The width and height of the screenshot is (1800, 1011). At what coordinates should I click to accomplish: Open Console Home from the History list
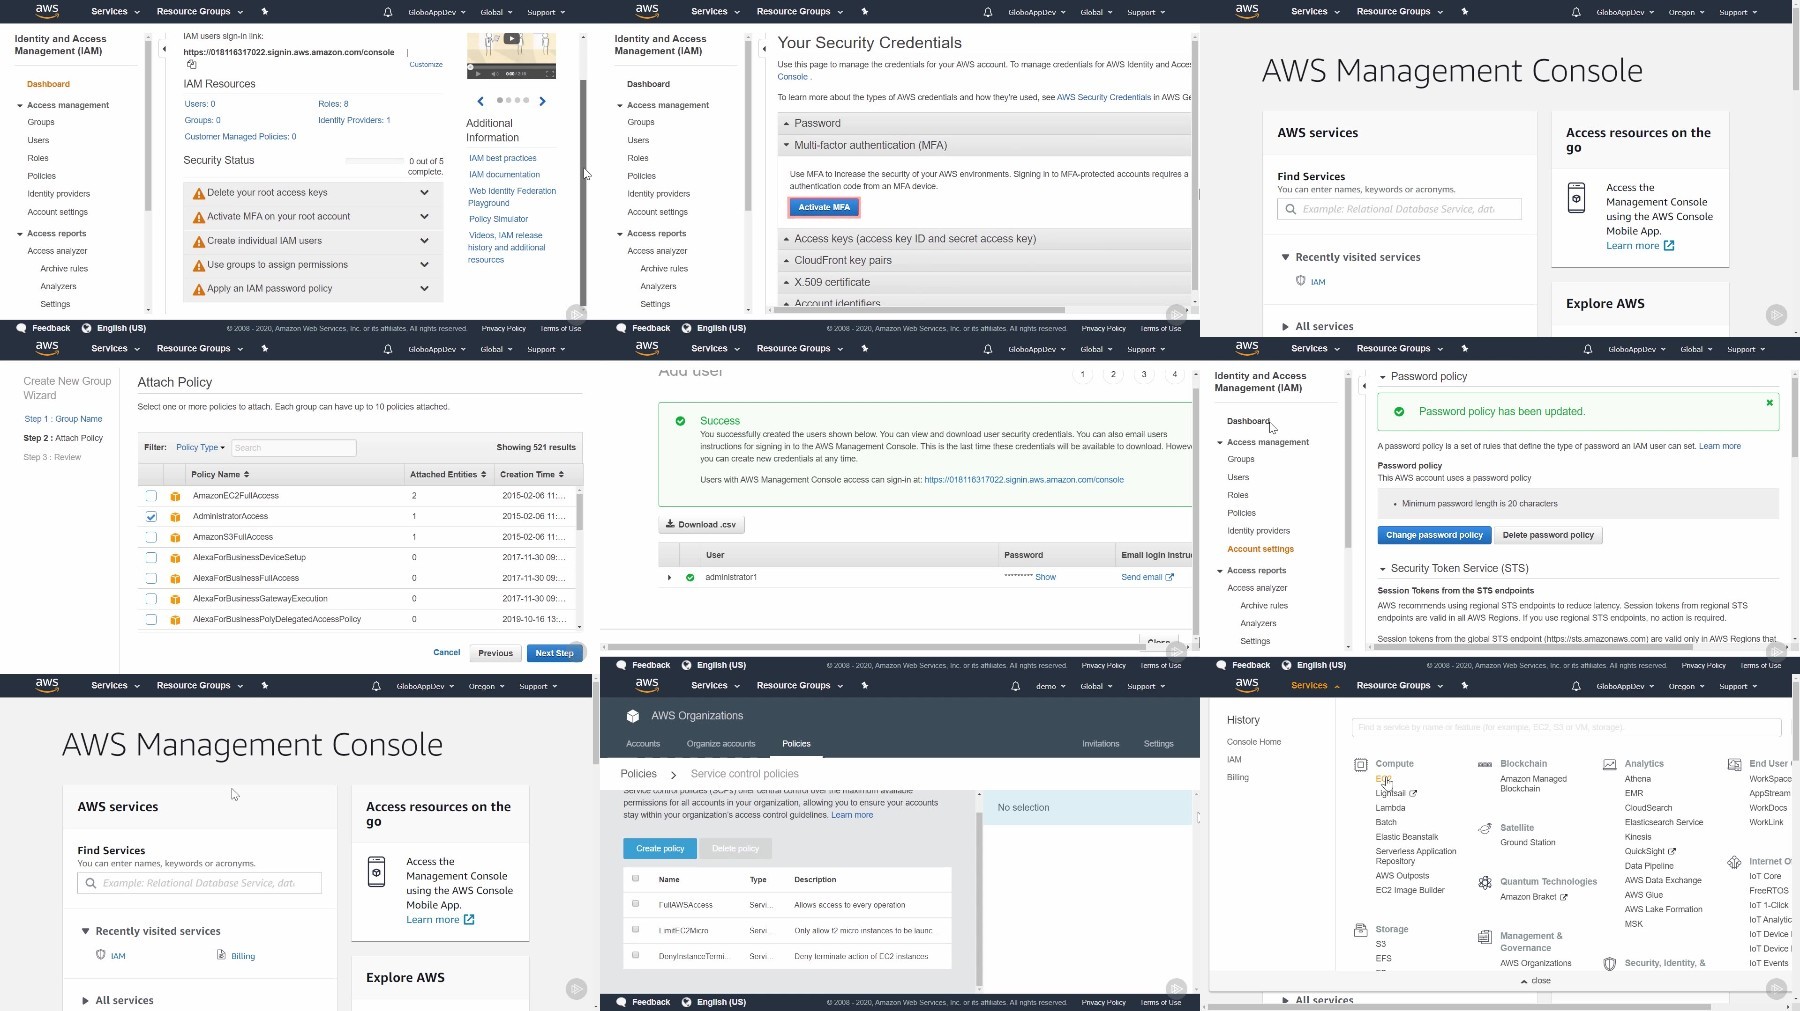1254,742
